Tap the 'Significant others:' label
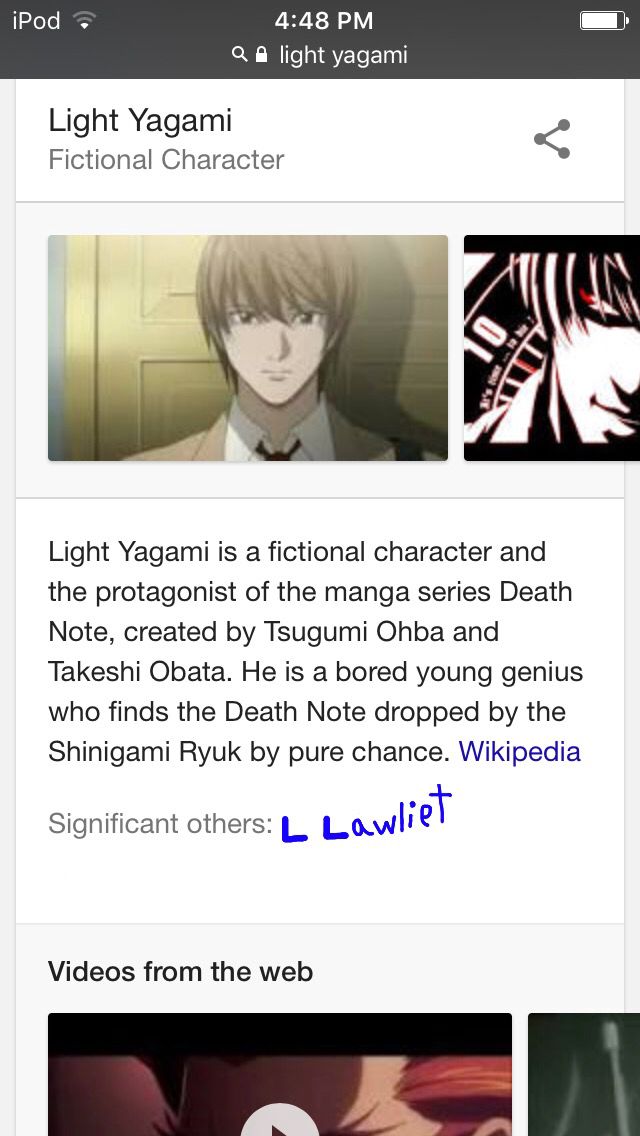640x1136 pixels. [160, 824]
